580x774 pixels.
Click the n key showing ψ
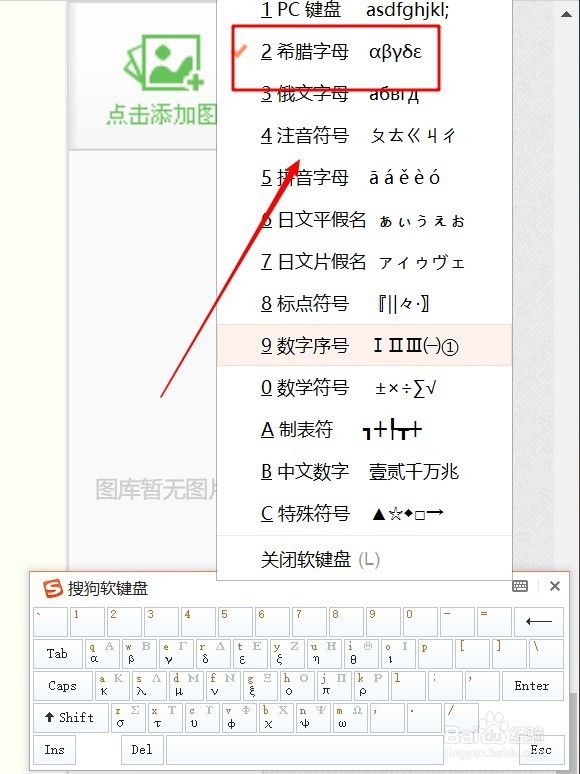[x=313, y=717]
